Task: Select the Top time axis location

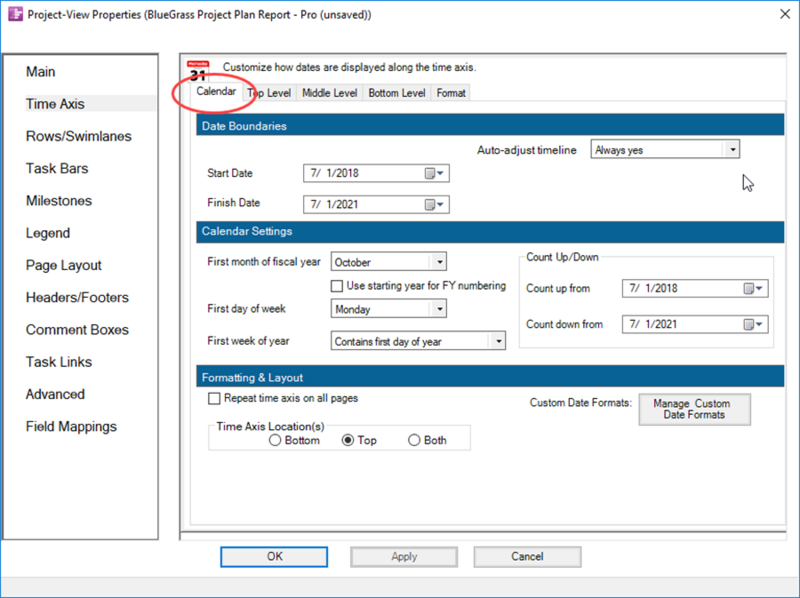Action: 348,440
